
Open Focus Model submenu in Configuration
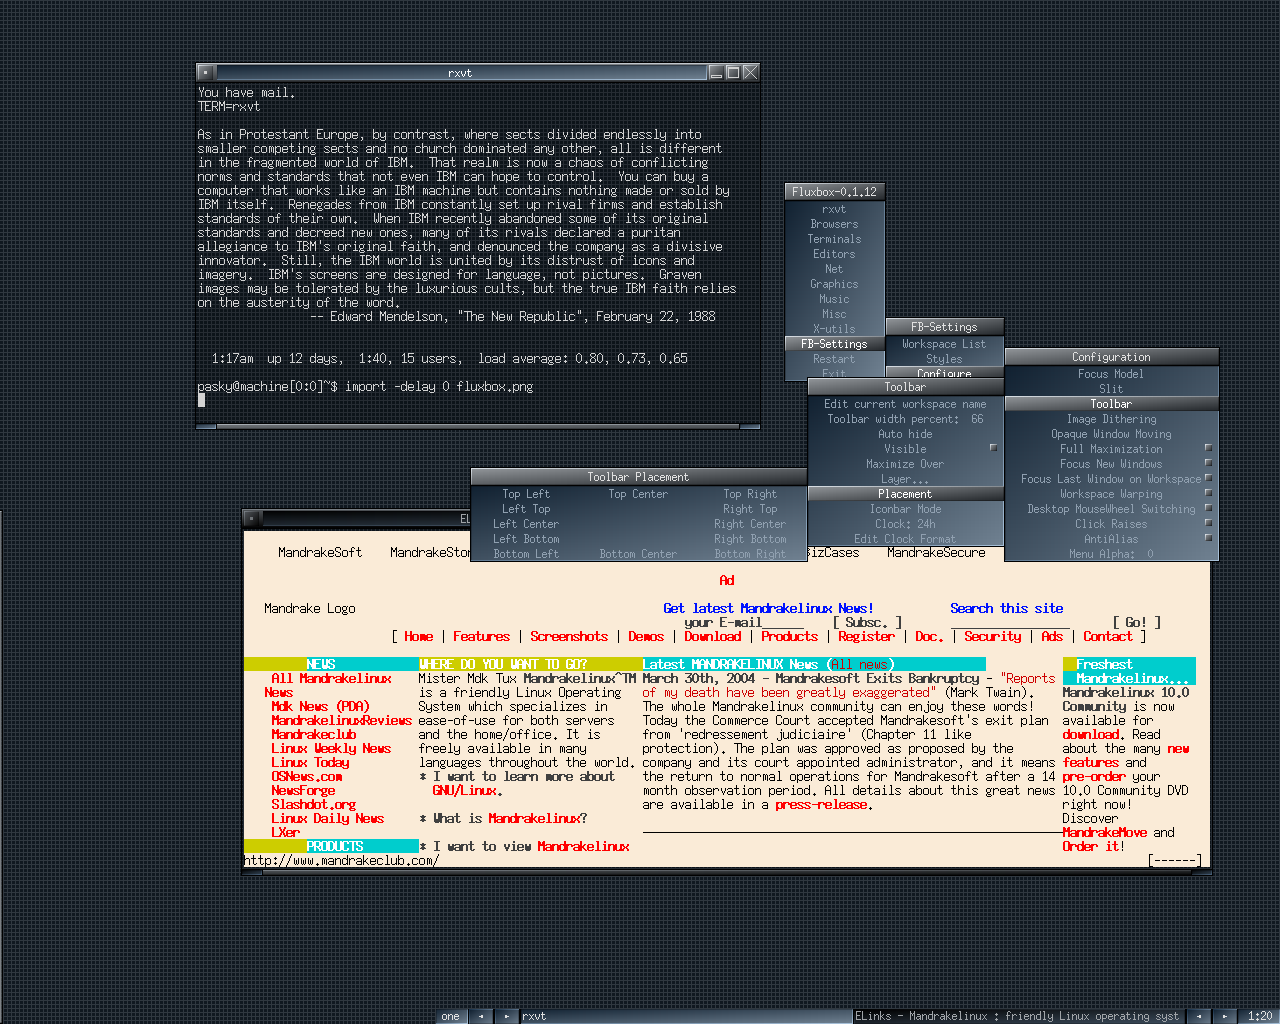(1111, 374)
